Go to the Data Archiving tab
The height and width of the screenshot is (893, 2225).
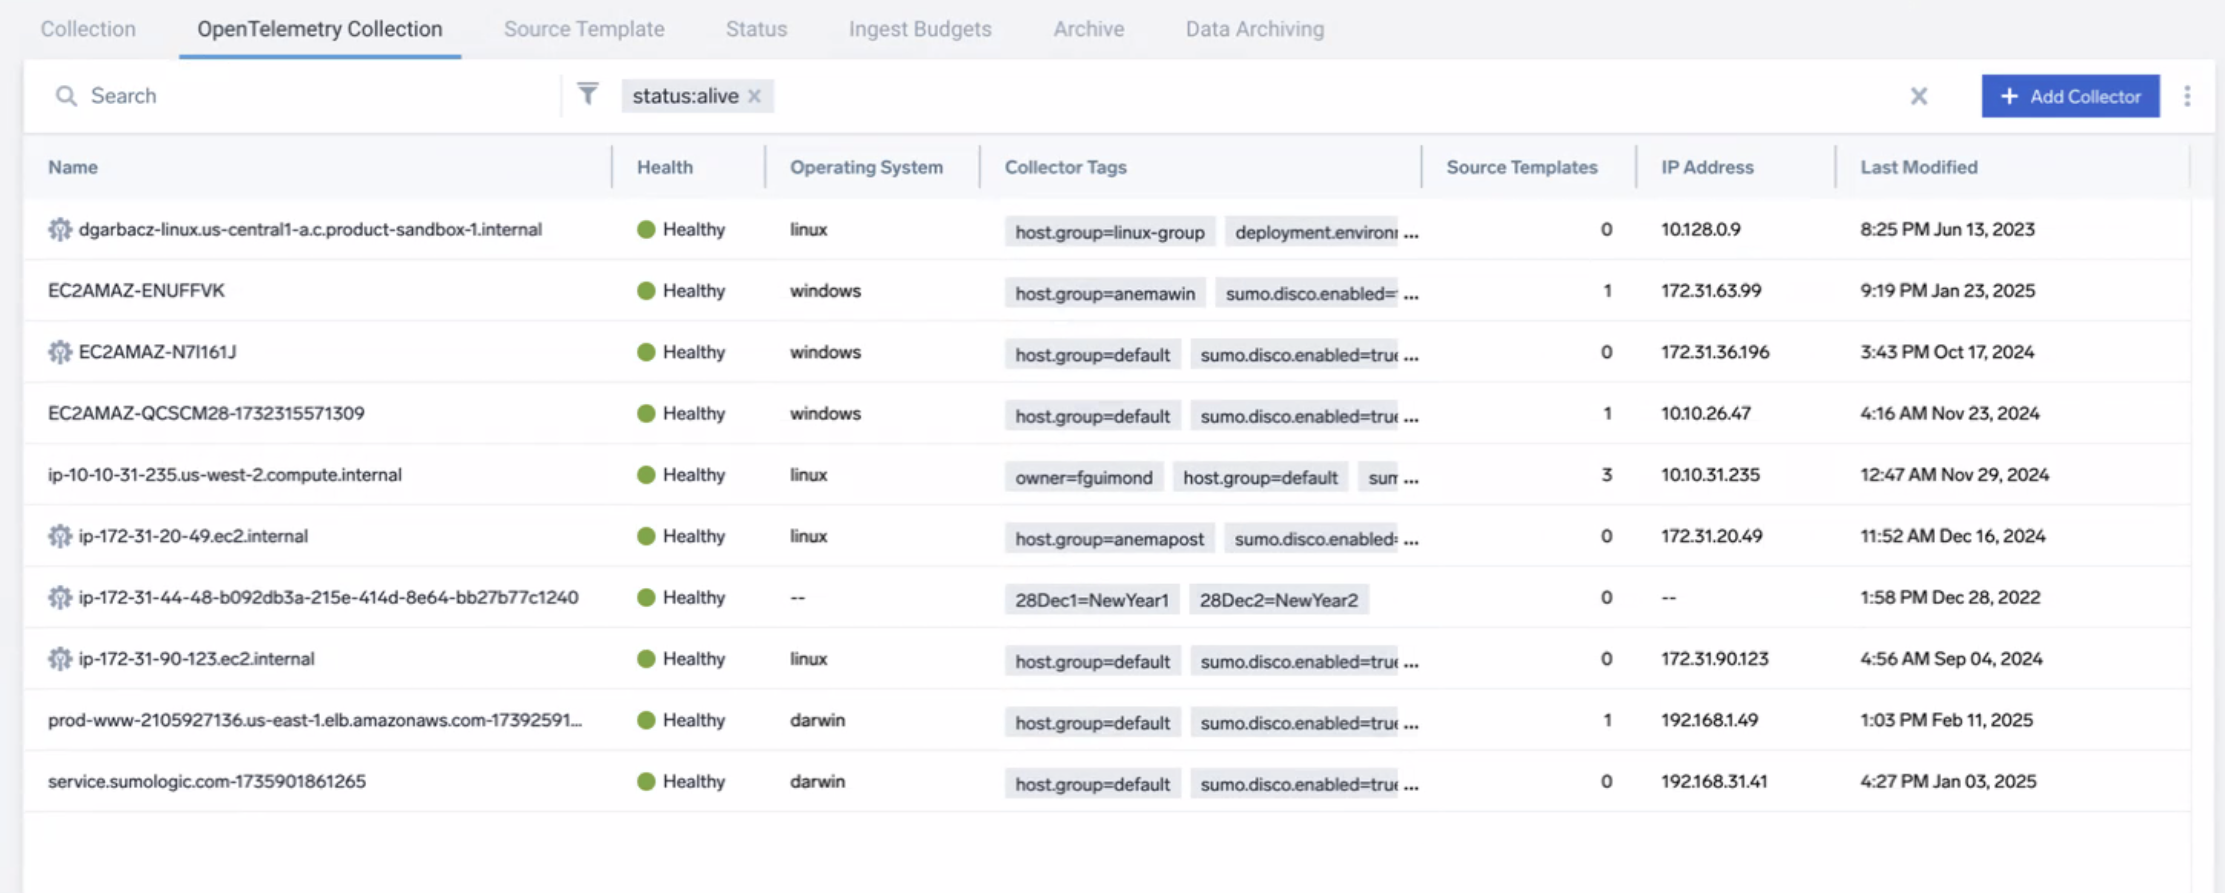coord(1254,29)
